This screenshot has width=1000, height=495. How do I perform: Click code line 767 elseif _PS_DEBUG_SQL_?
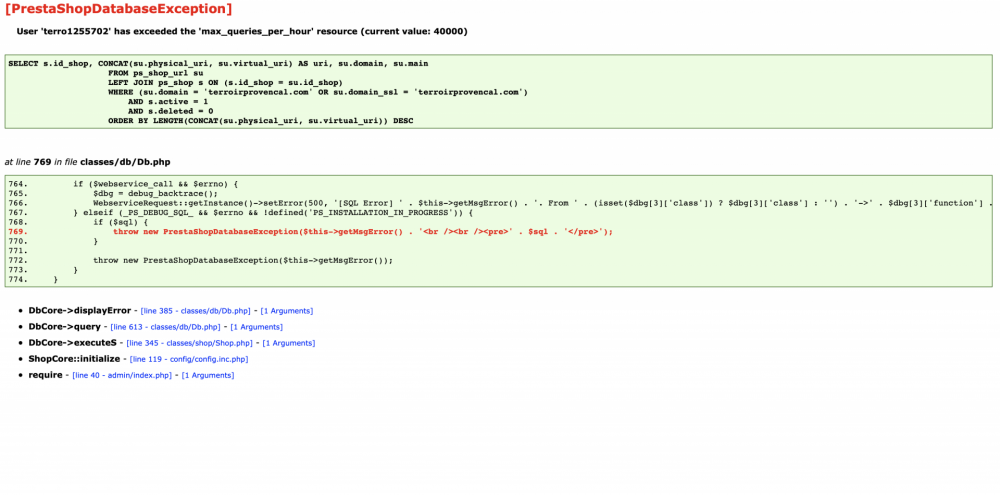pos(272,212)
